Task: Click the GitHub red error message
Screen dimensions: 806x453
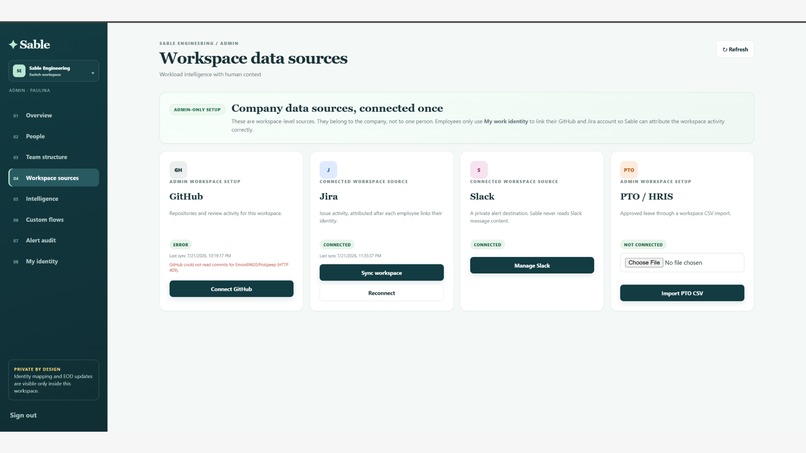Action: click(x=229, y=267)
